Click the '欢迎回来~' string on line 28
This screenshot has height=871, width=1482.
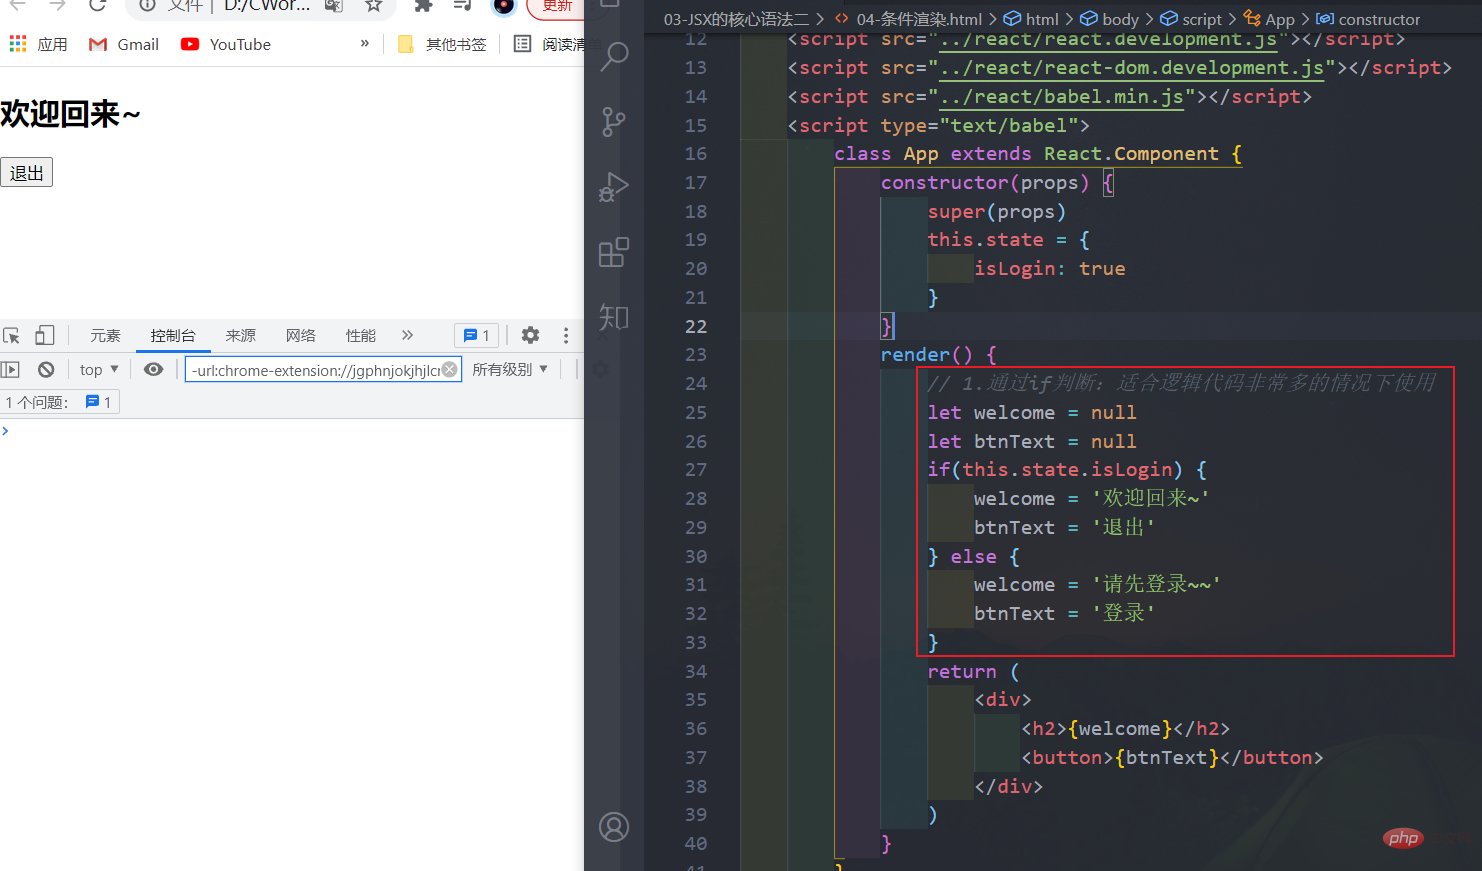pos(1150,498)
